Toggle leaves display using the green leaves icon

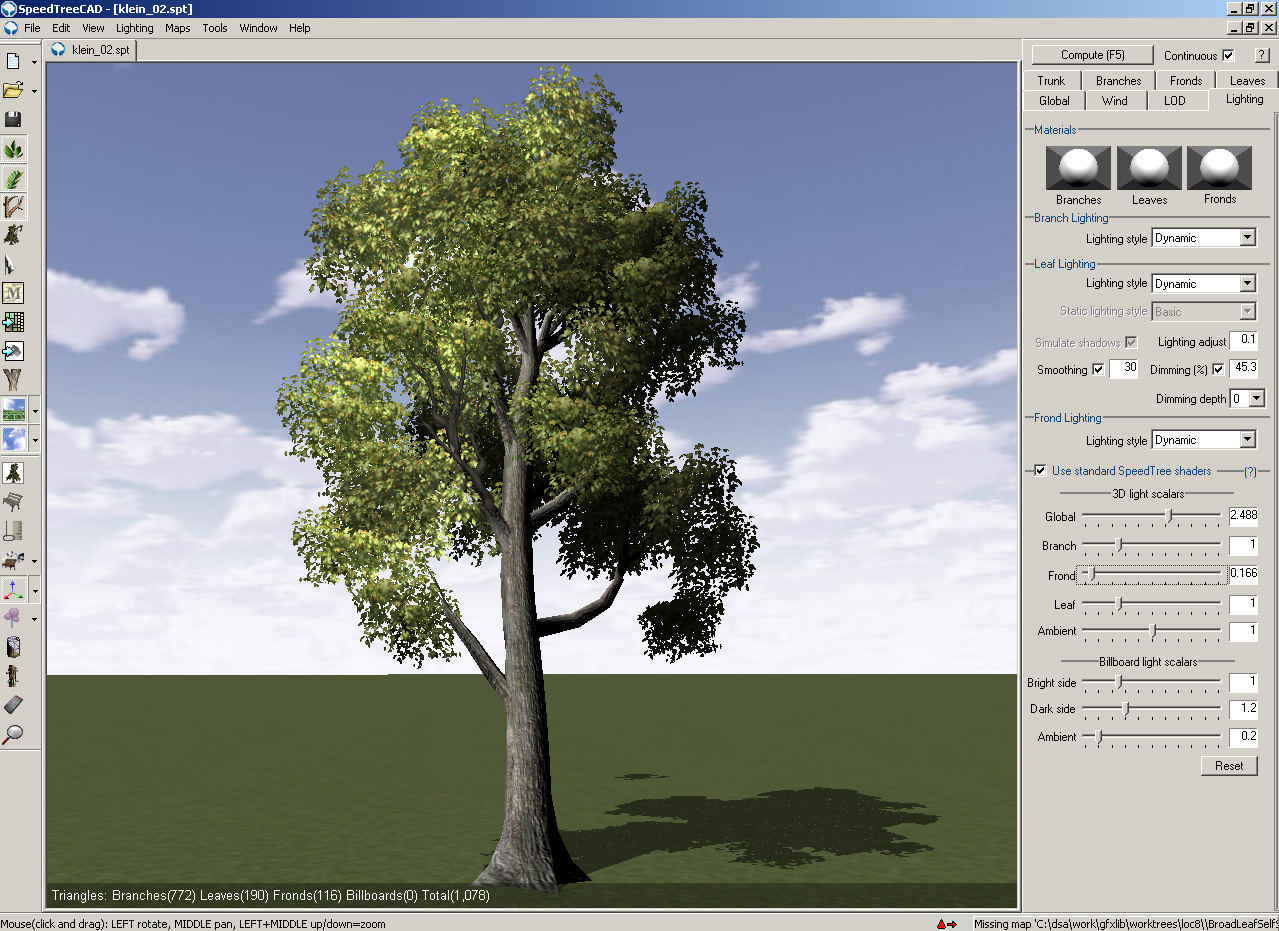(x=13, y=150)
